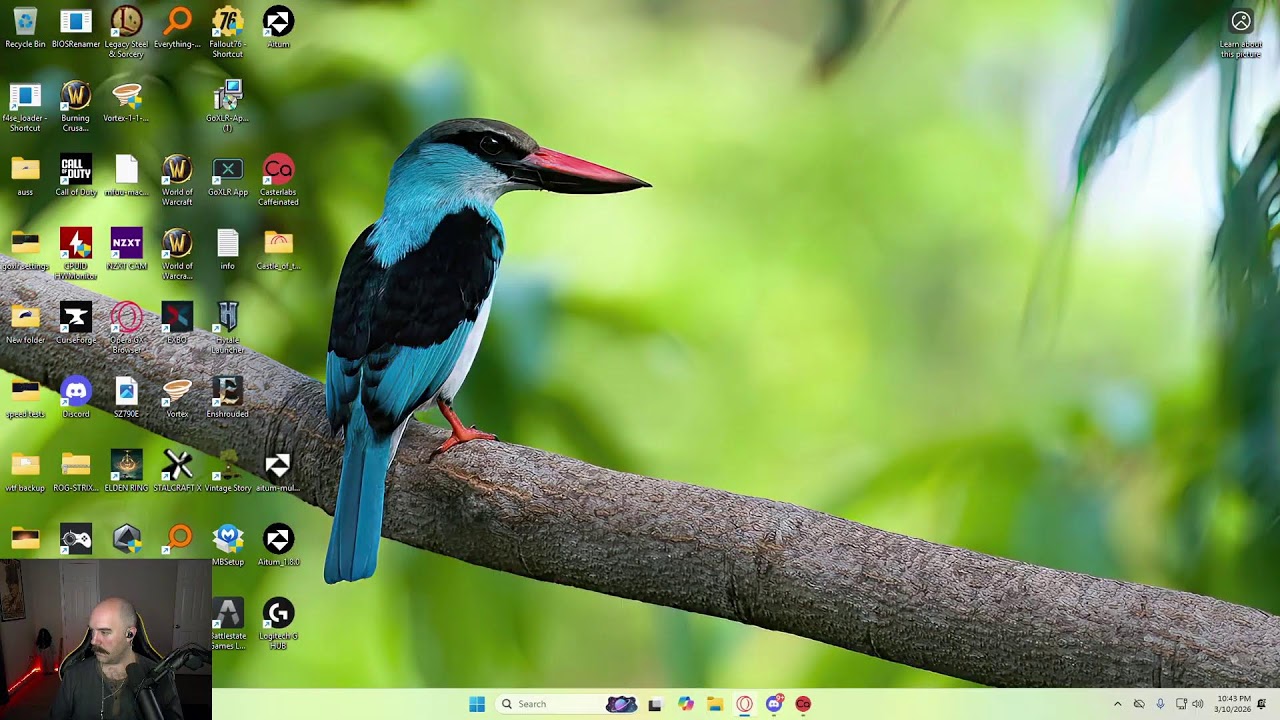Viewport: 1280px width, 720px height.
Task: Open the info text file icon
Action: 227,250
